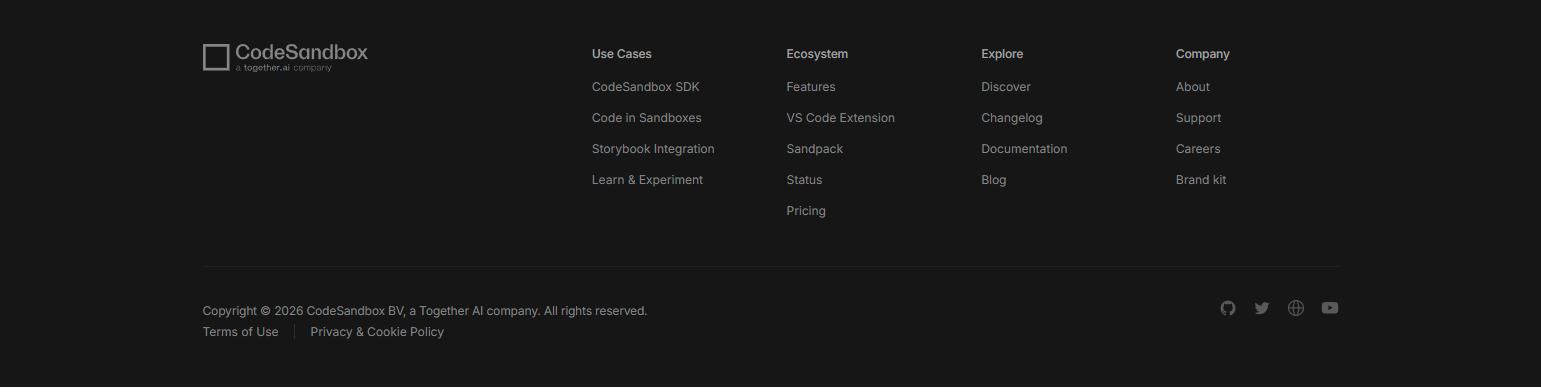Screen dimensions: 1541x392
Task: Open the YouTube icon link
Action: (x=1330, y=308)
